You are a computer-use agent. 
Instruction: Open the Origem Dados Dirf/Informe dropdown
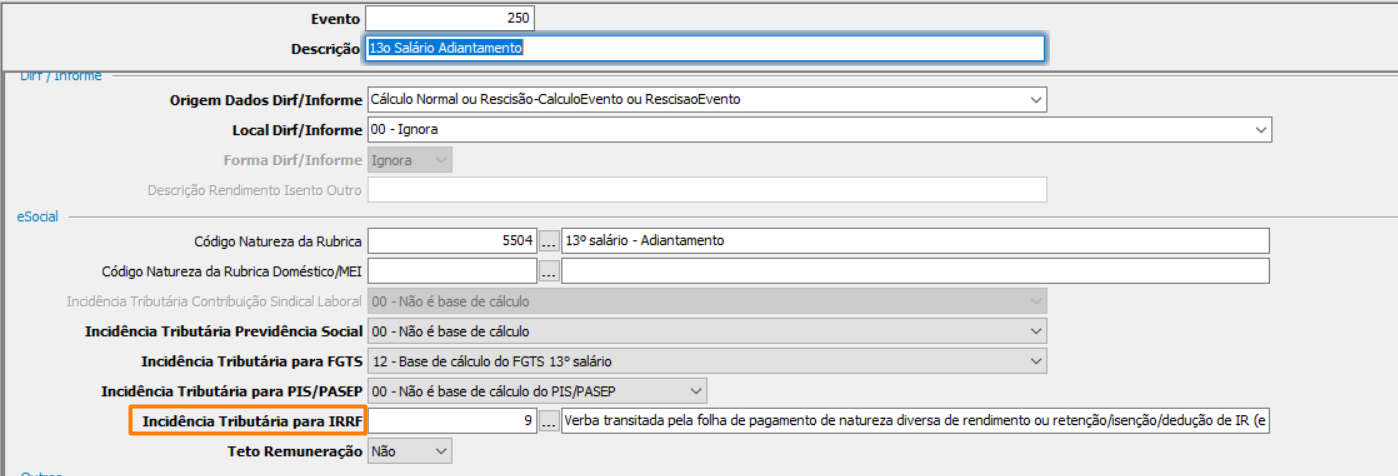(x=706, y=100)
